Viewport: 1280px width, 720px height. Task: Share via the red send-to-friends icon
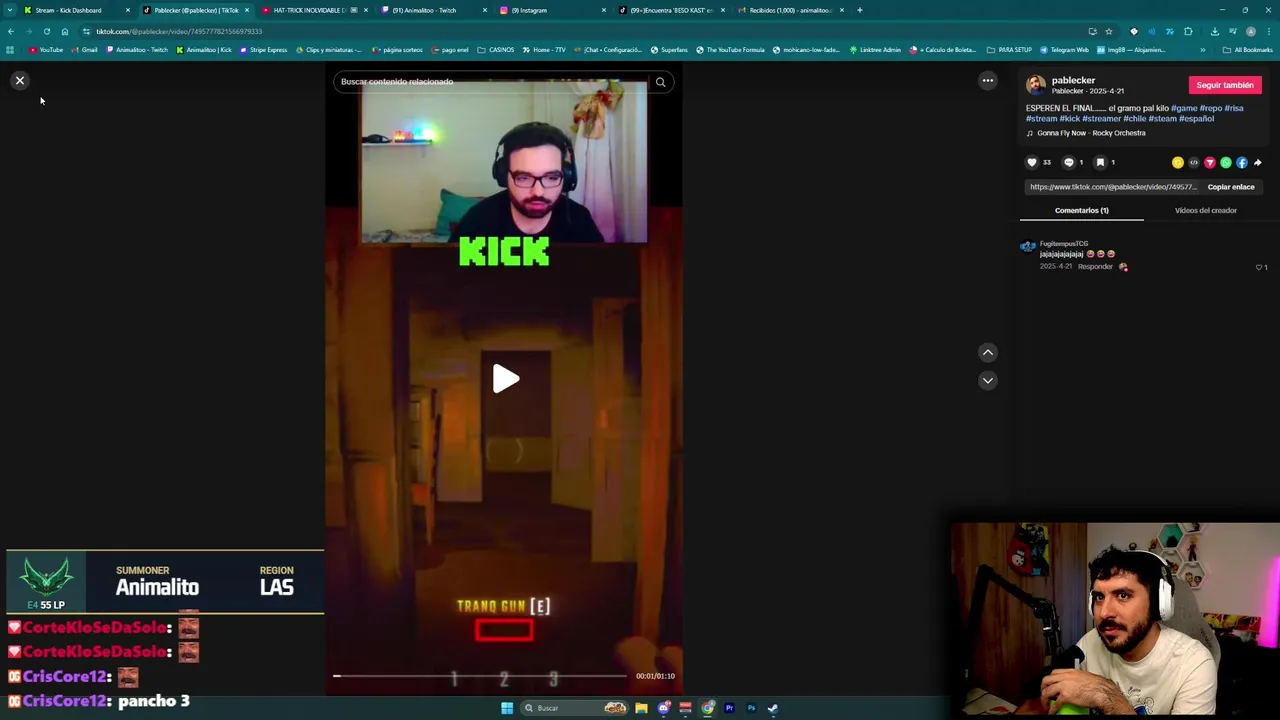click(1210, 162)
